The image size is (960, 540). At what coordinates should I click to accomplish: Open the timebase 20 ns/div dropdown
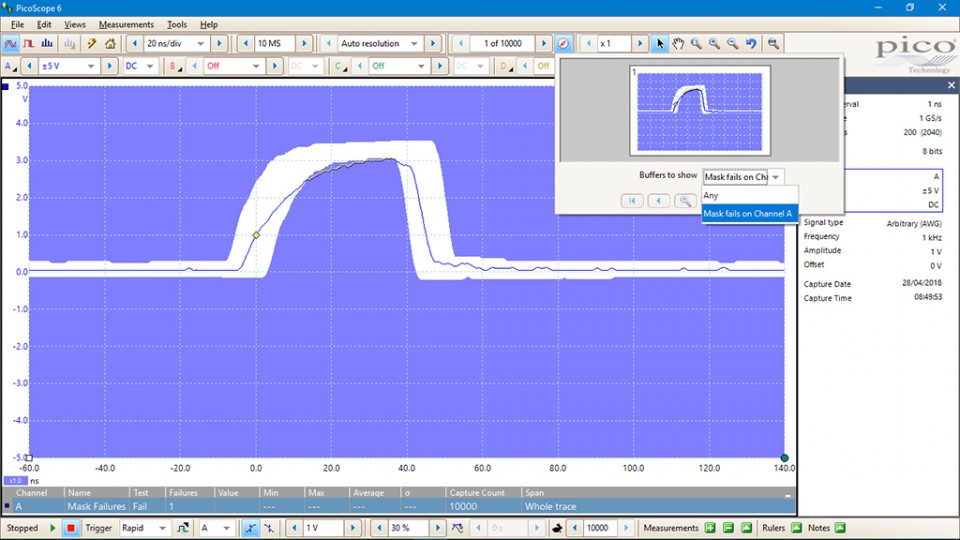click(x=201, y=44)
